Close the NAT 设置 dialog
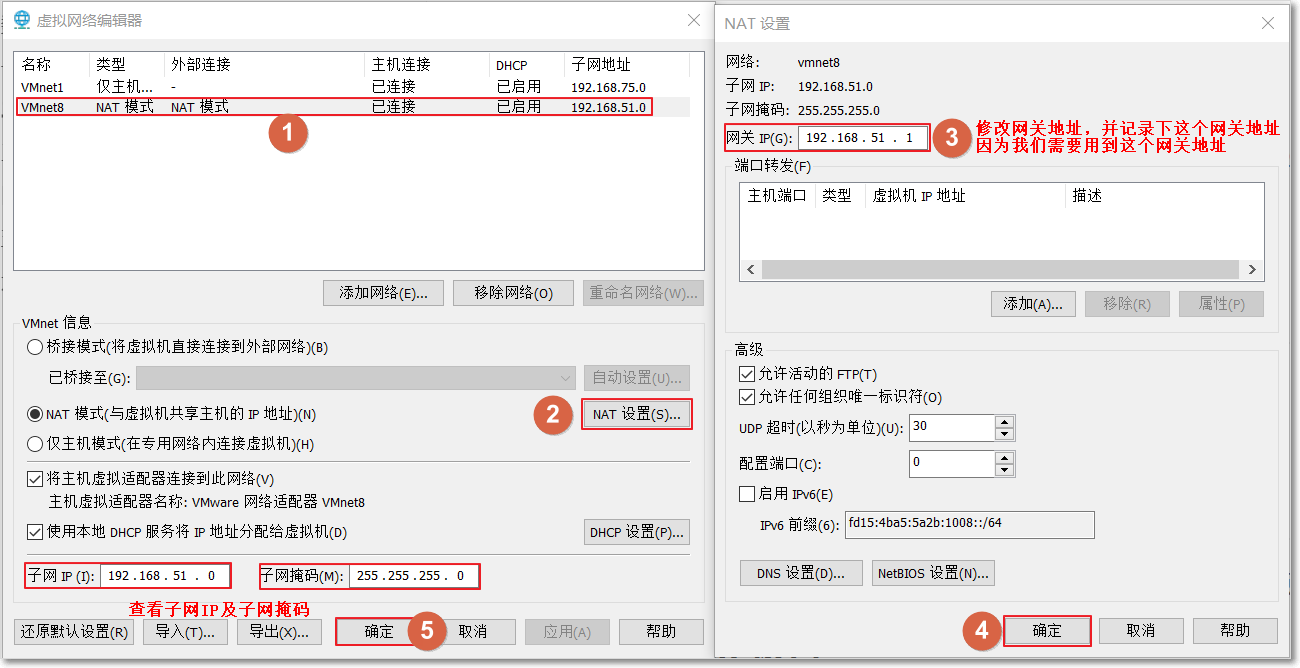Image resolution: width=1300 pixels, height=668 pixels. (1268, 24)
